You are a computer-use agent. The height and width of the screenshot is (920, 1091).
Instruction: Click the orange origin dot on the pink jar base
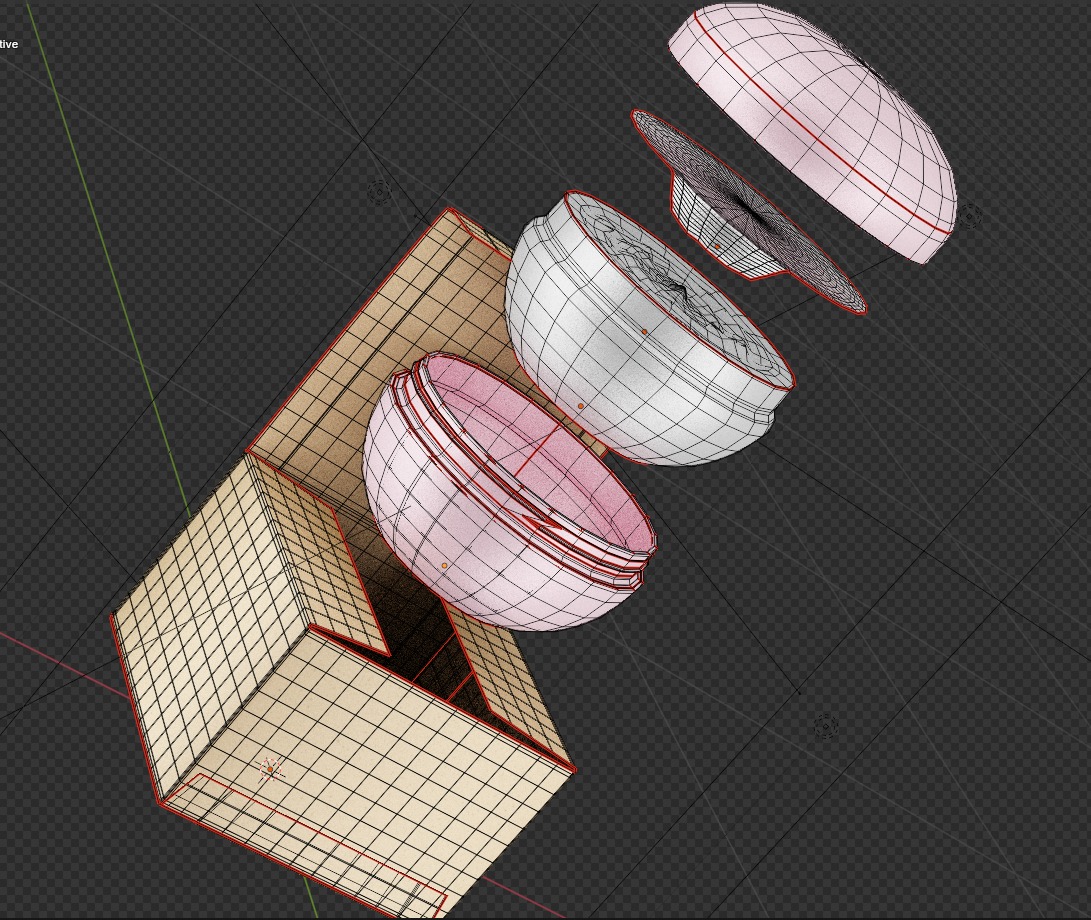click(445, 566)
